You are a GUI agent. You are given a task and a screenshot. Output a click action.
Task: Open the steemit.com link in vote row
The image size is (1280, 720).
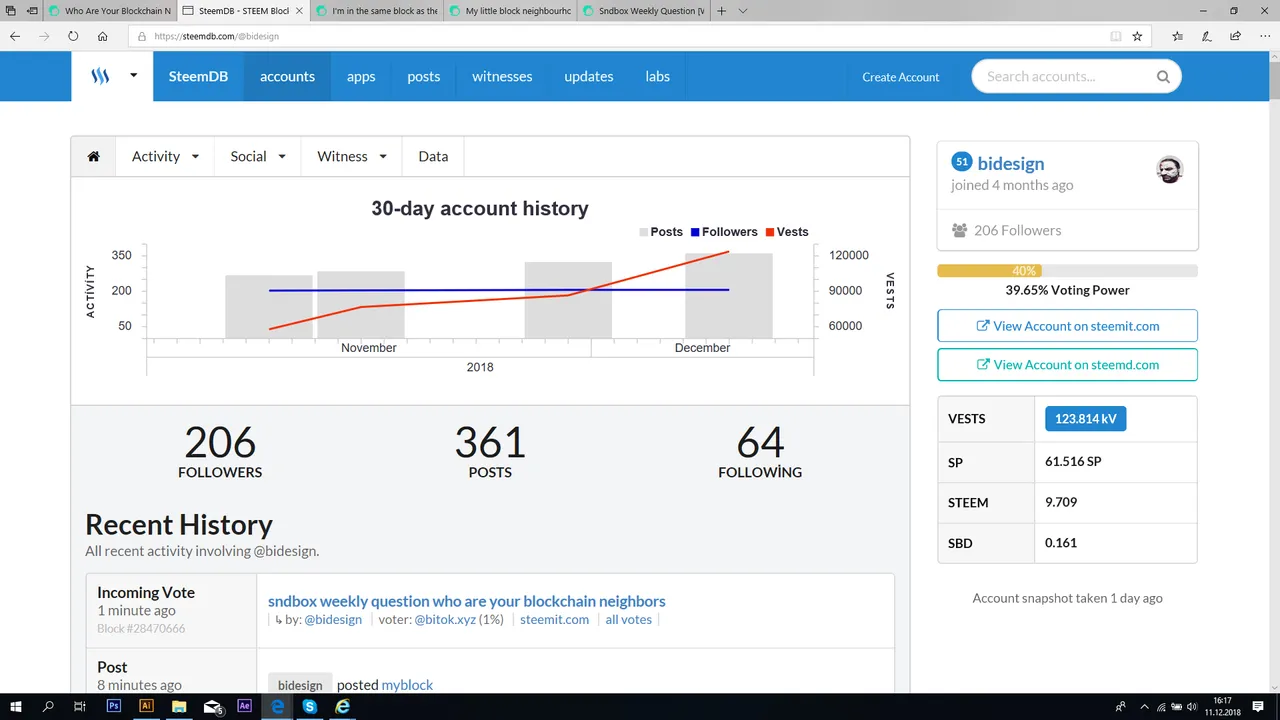click(554, 620)
